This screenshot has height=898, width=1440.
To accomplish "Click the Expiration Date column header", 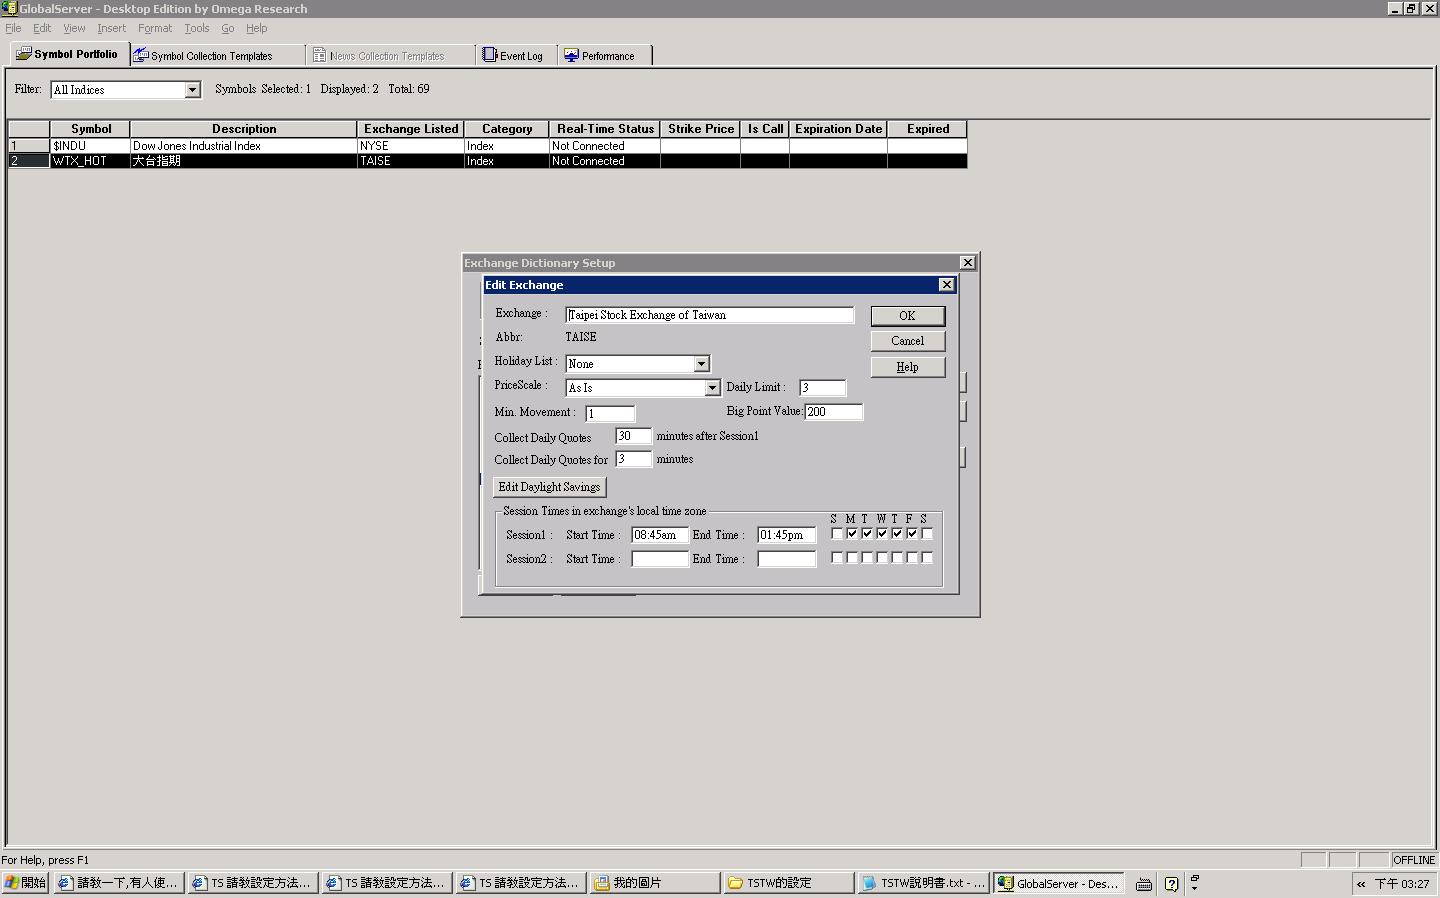I will (838, 129).
